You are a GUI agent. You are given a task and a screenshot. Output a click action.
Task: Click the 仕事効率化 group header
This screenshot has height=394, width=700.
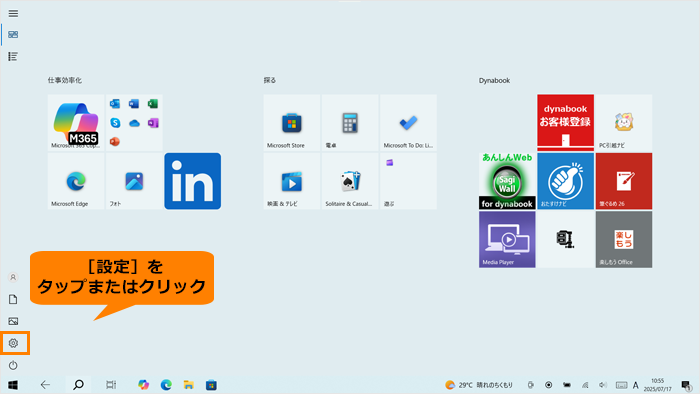pyautogui.click(x=65, y=80)
